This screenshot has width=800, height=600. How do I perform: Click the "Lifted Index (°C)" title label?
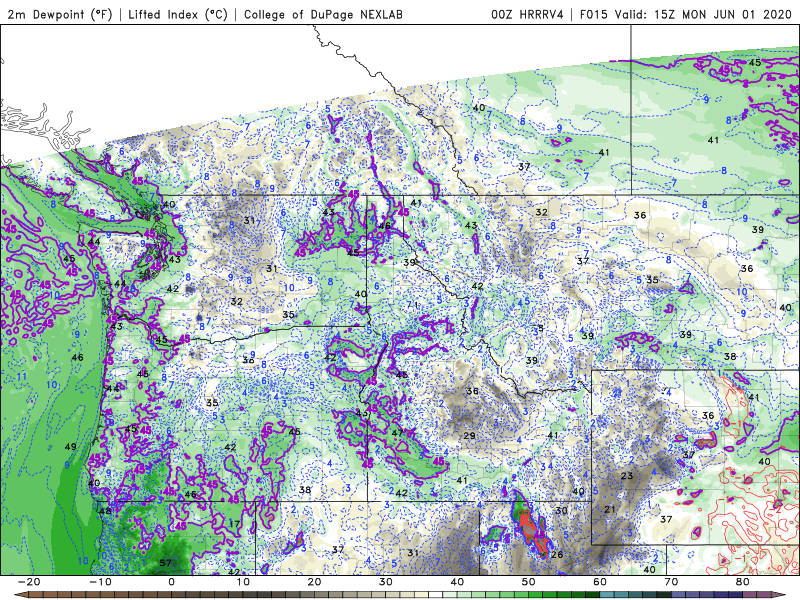[178, 14]
